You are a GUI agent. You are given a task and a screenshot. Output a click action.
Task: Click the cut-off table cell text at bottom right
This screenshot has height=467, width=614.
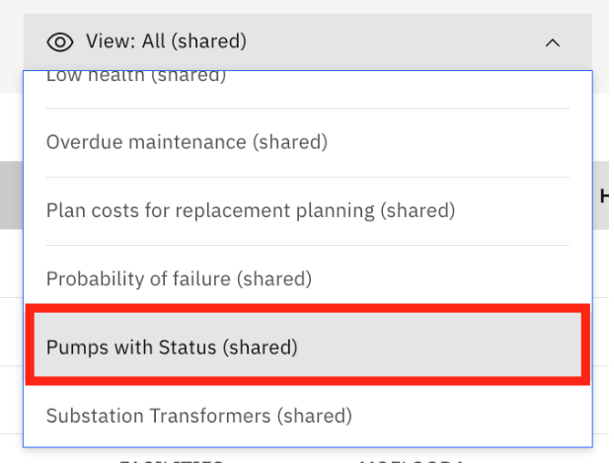click(411, 463)
